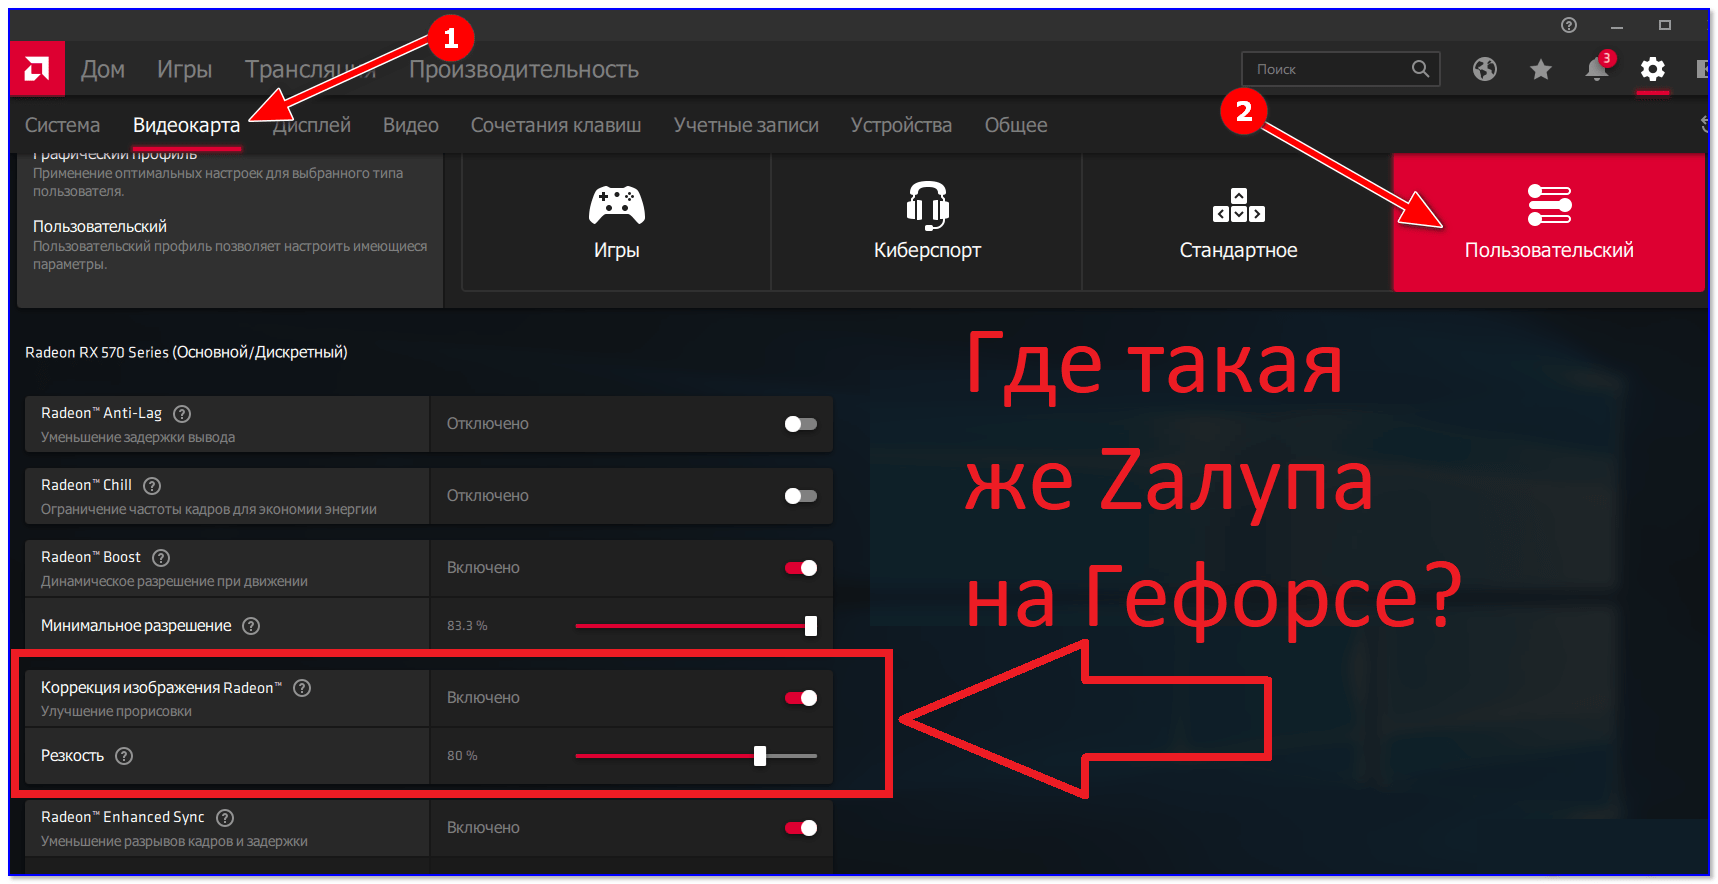Click the Поиск search field
Screen dimensions: 1718x884
pos(1340,69)
